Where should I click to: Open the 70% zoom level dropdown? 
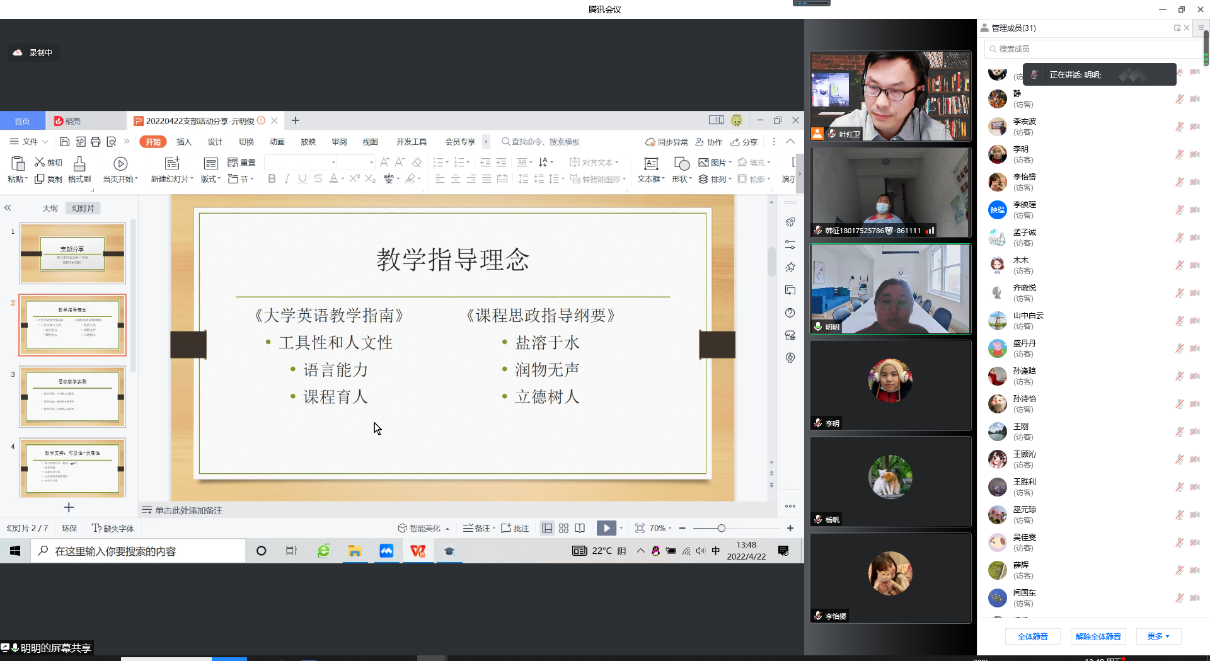[x=661, y=528]
